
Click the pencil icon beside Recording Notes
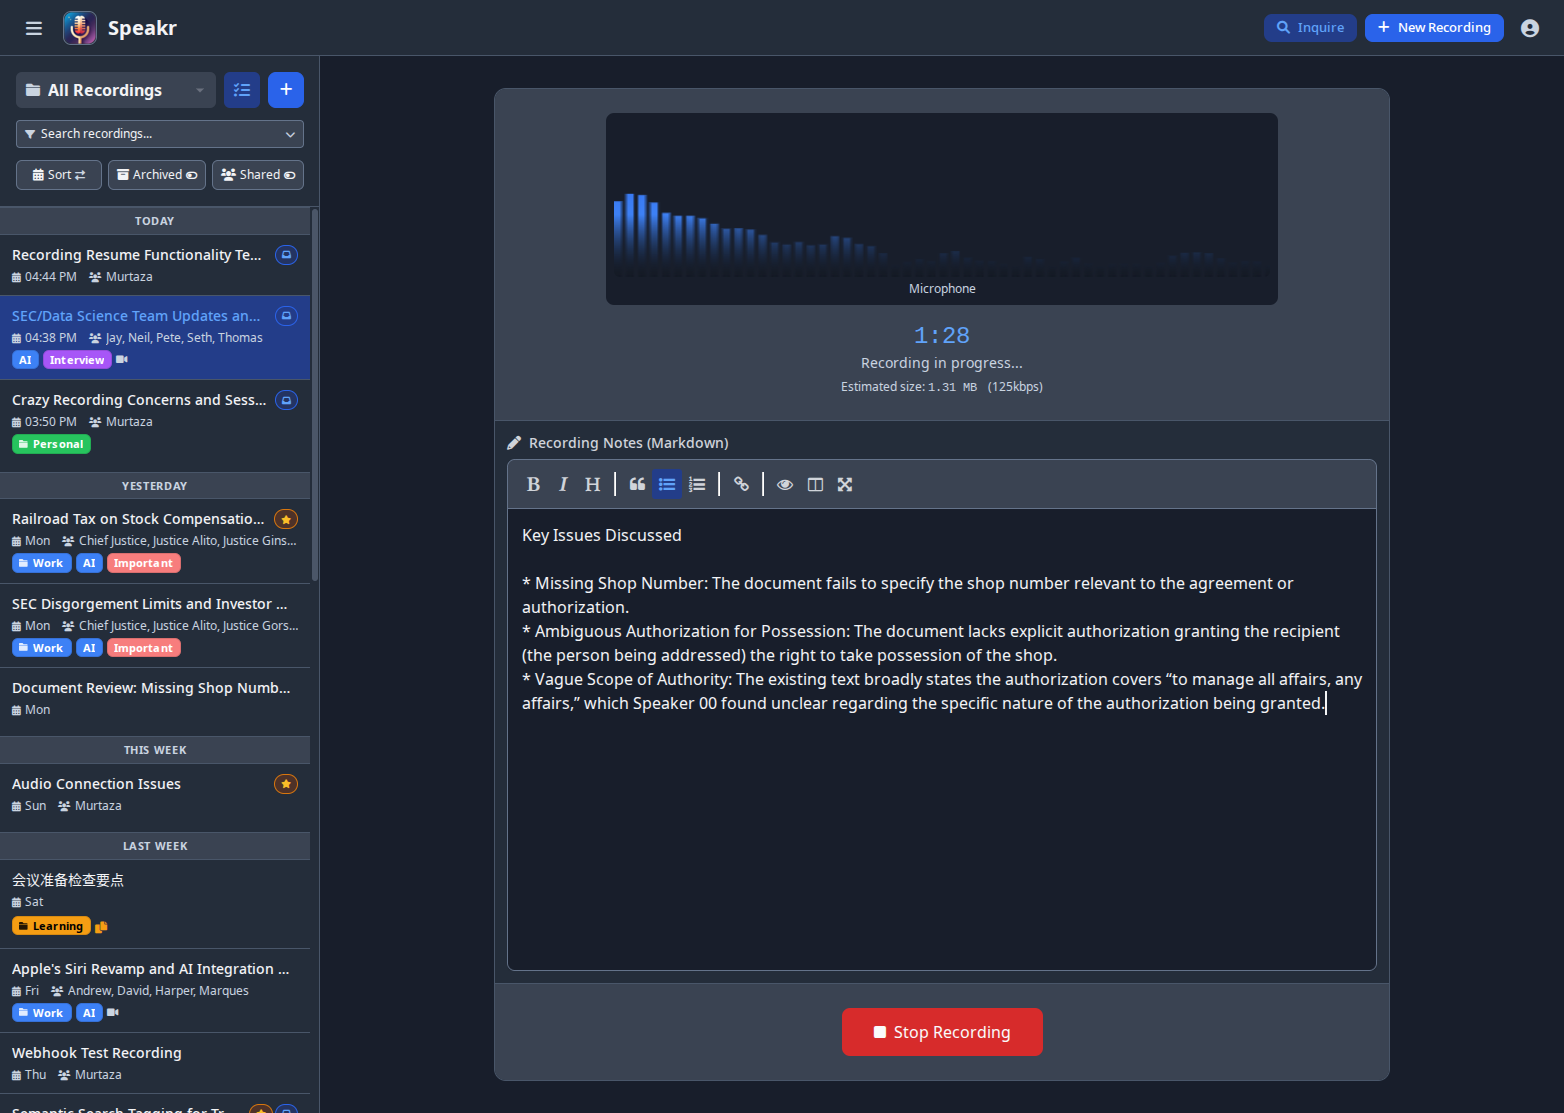click(514, 443)
